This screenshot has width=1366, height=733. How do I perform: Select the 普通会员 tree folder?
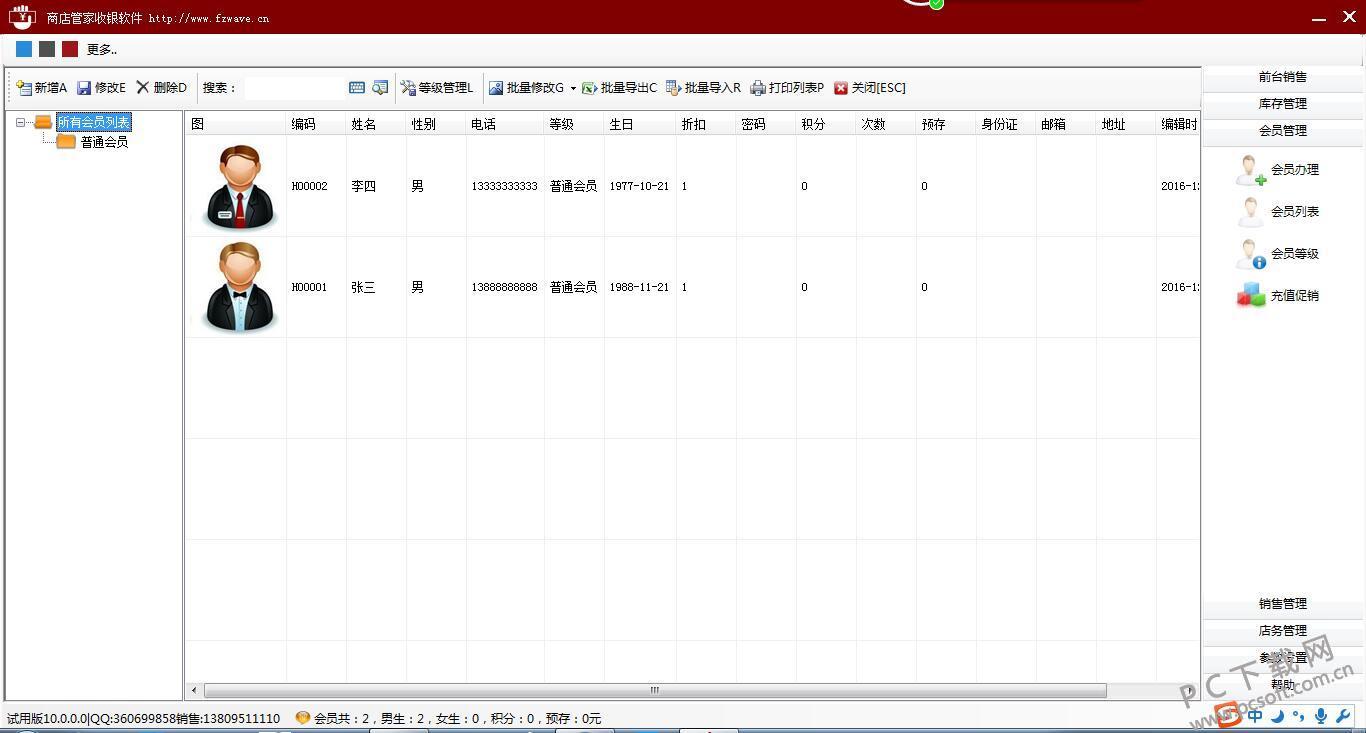103,142
